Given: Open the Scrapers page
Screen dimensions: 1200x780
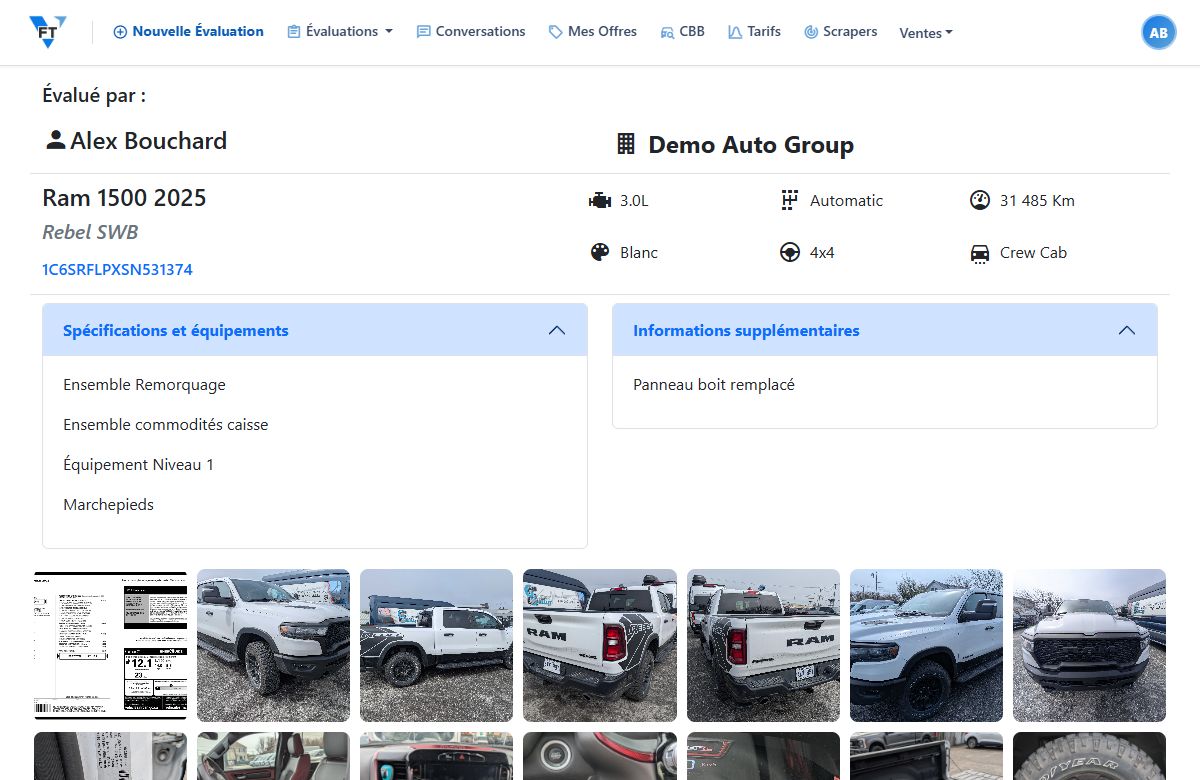Looking at the screenshot, I should [841, 31].
